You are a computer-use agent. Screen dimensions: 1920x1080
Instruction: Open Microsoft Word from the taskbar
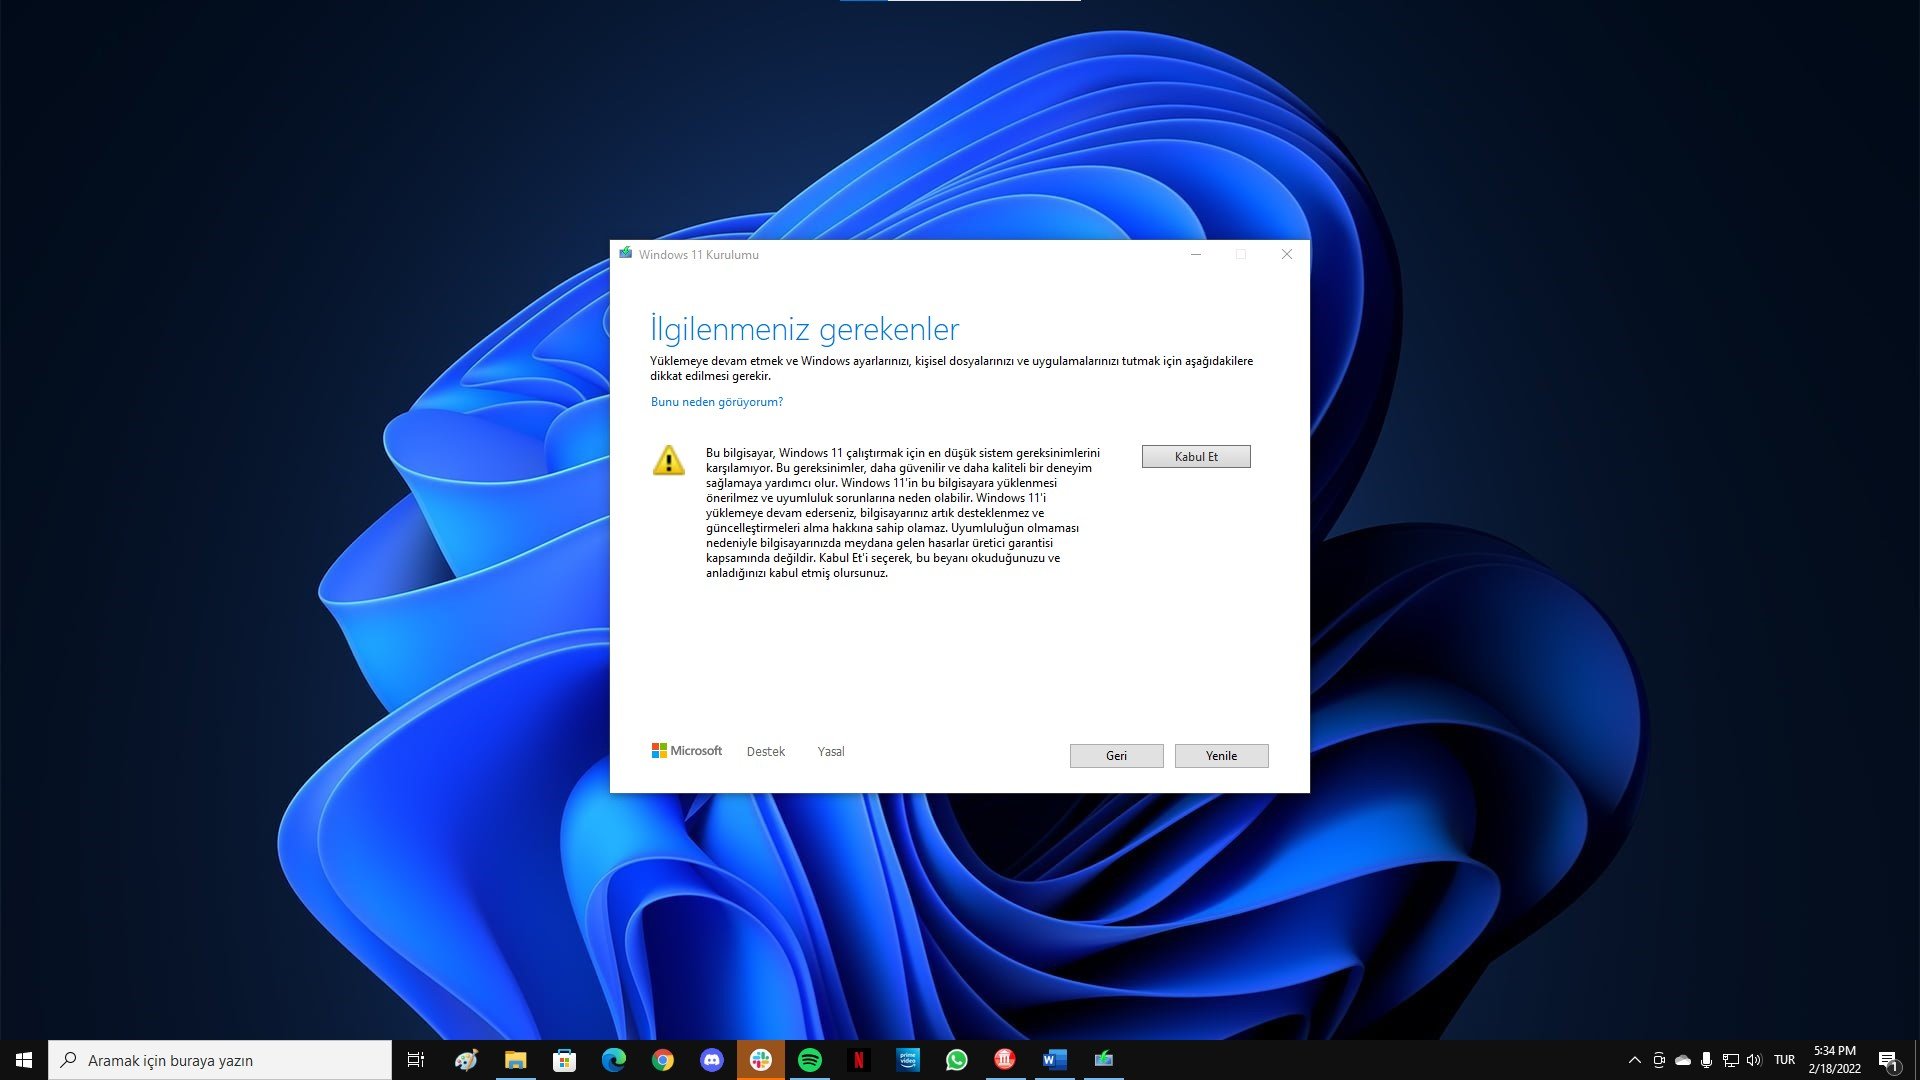pyautogui.click(x=1054, y=1061)
